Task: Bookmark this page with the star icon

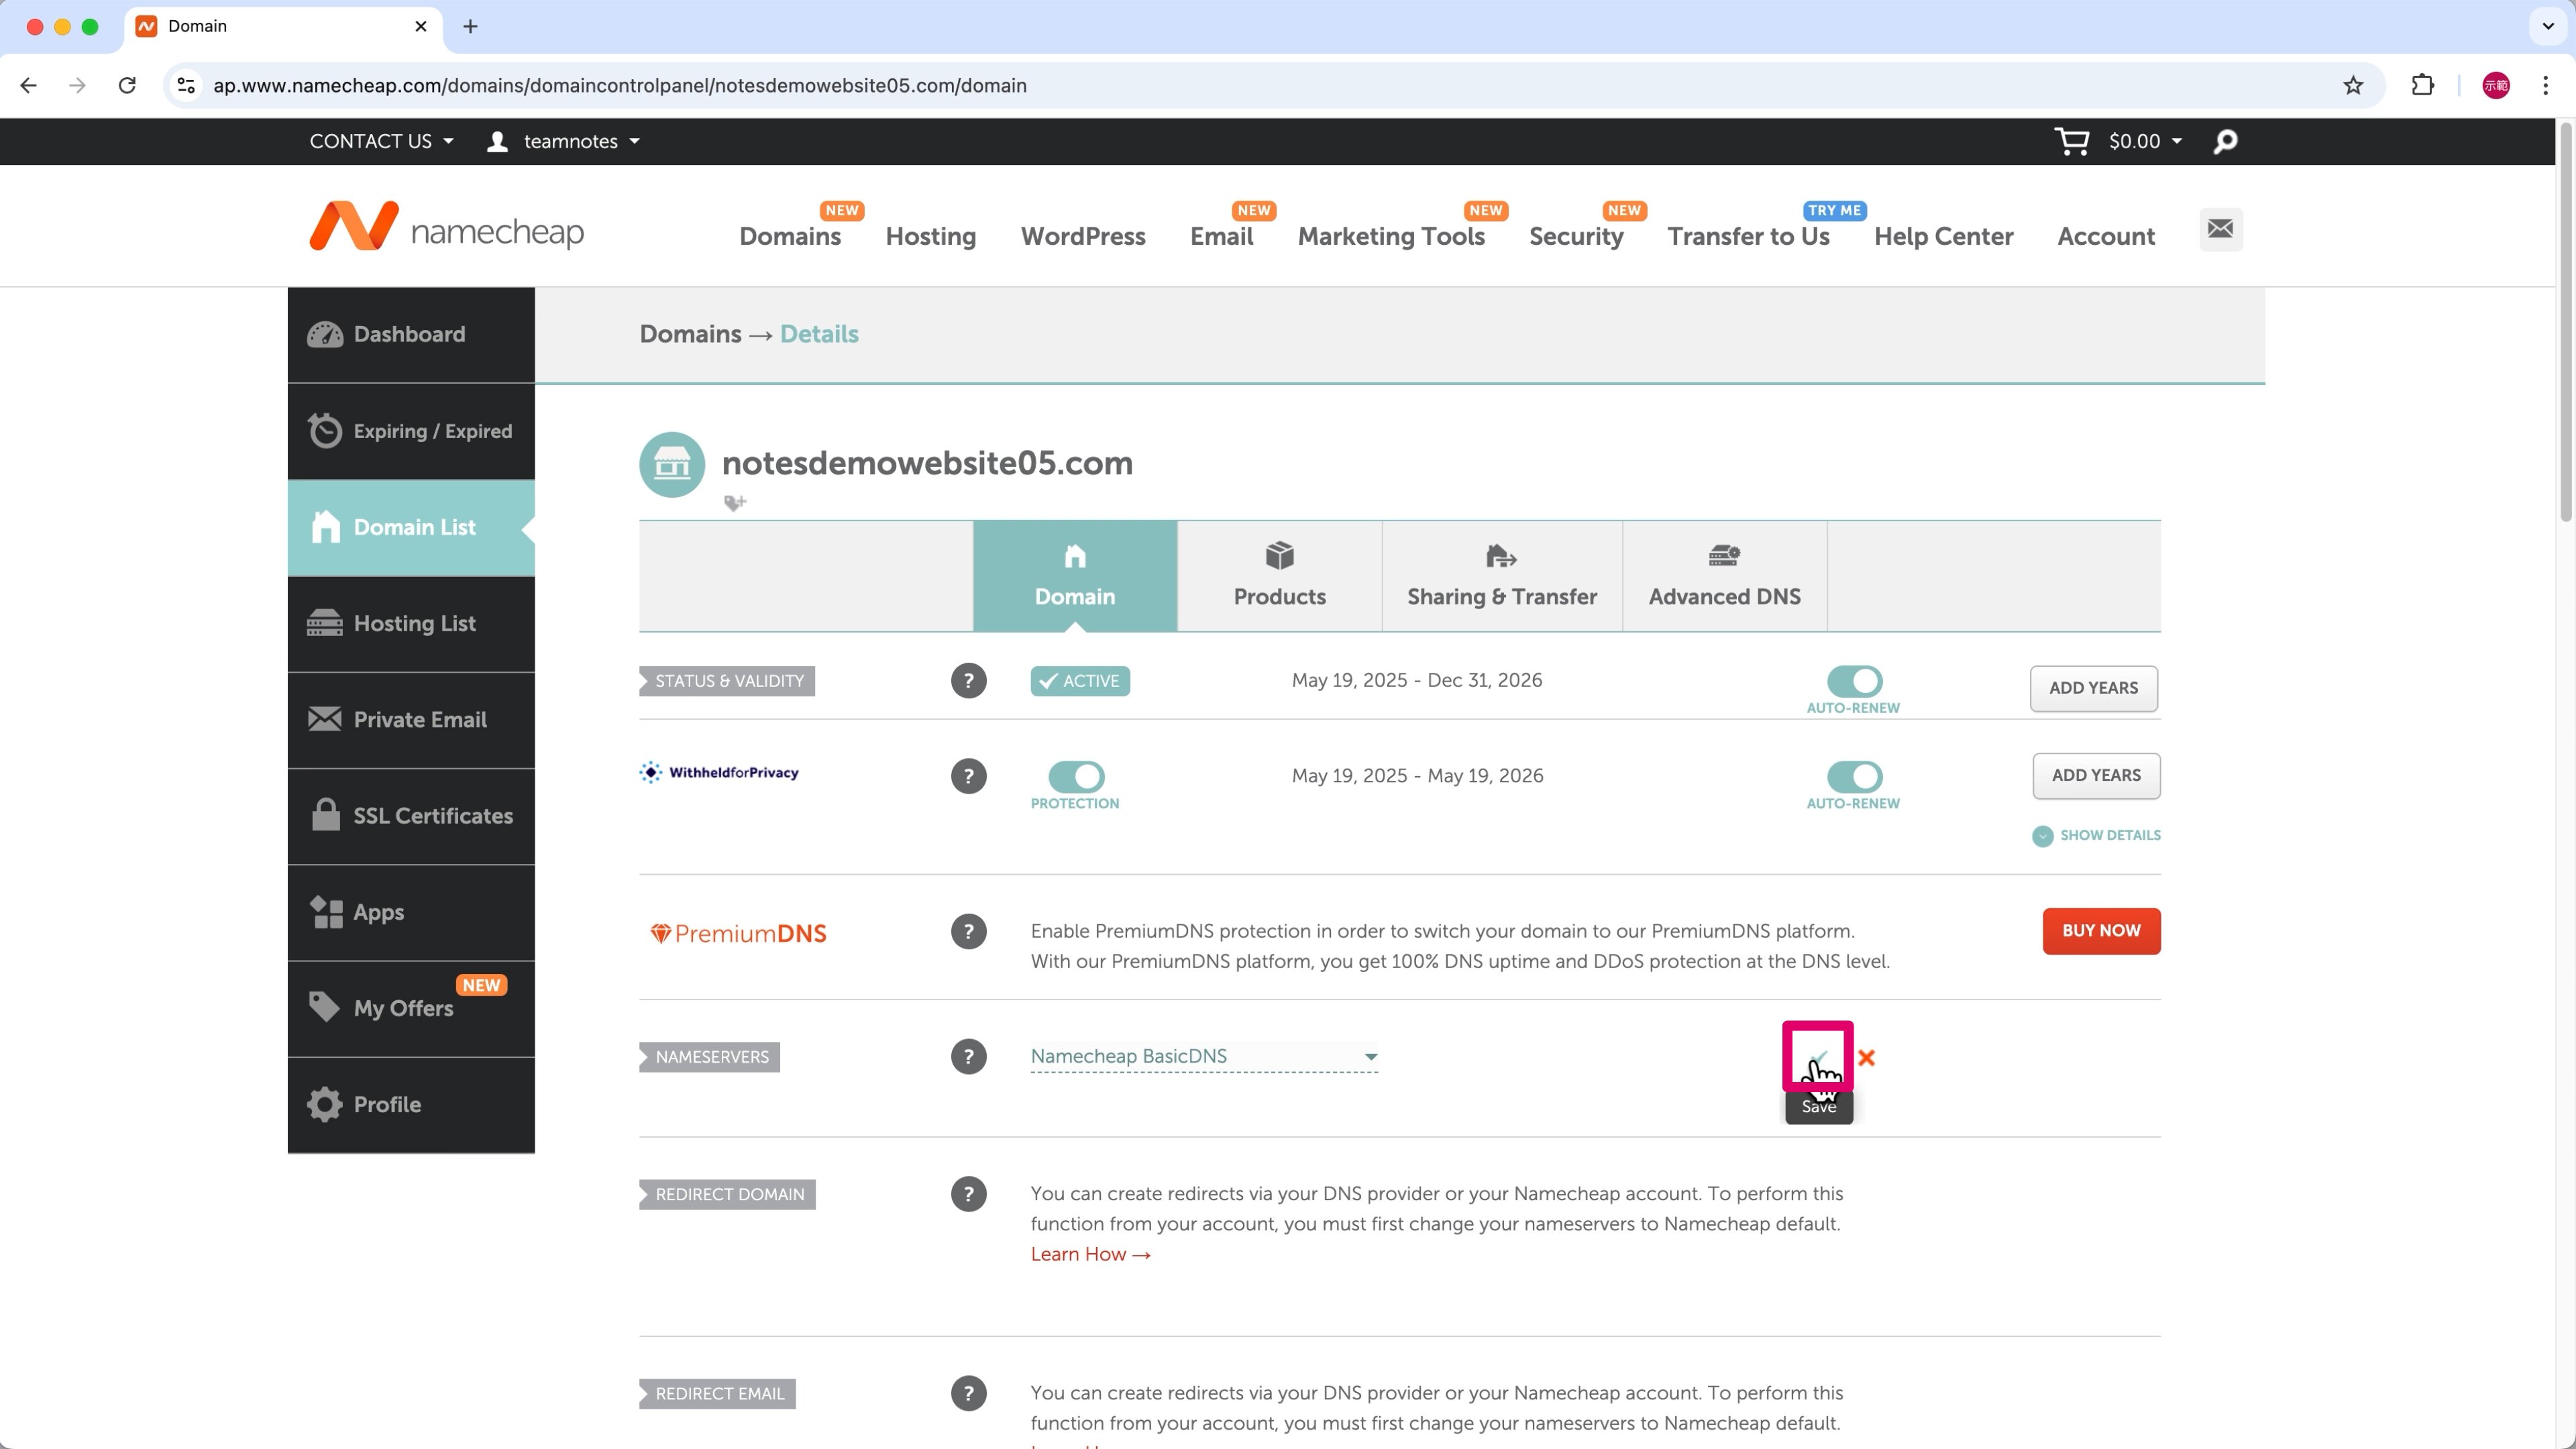Action: point(2353,85)
